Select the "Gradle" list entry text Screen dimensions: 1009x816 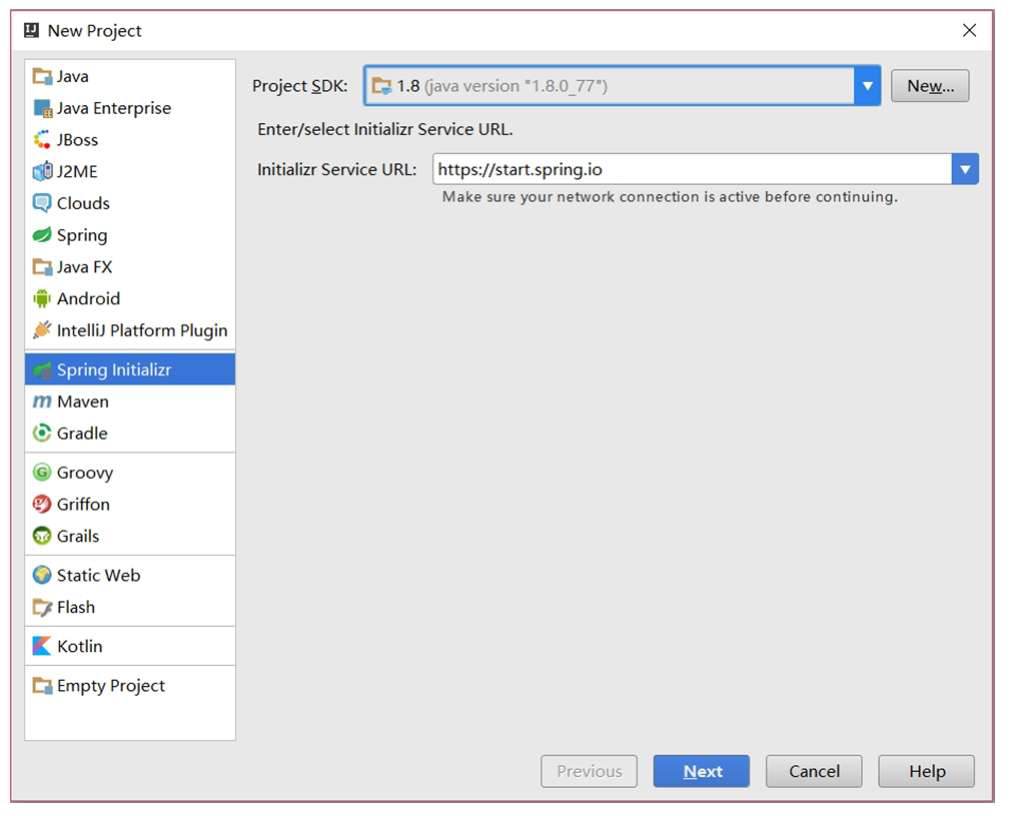(x=82, y=433)
